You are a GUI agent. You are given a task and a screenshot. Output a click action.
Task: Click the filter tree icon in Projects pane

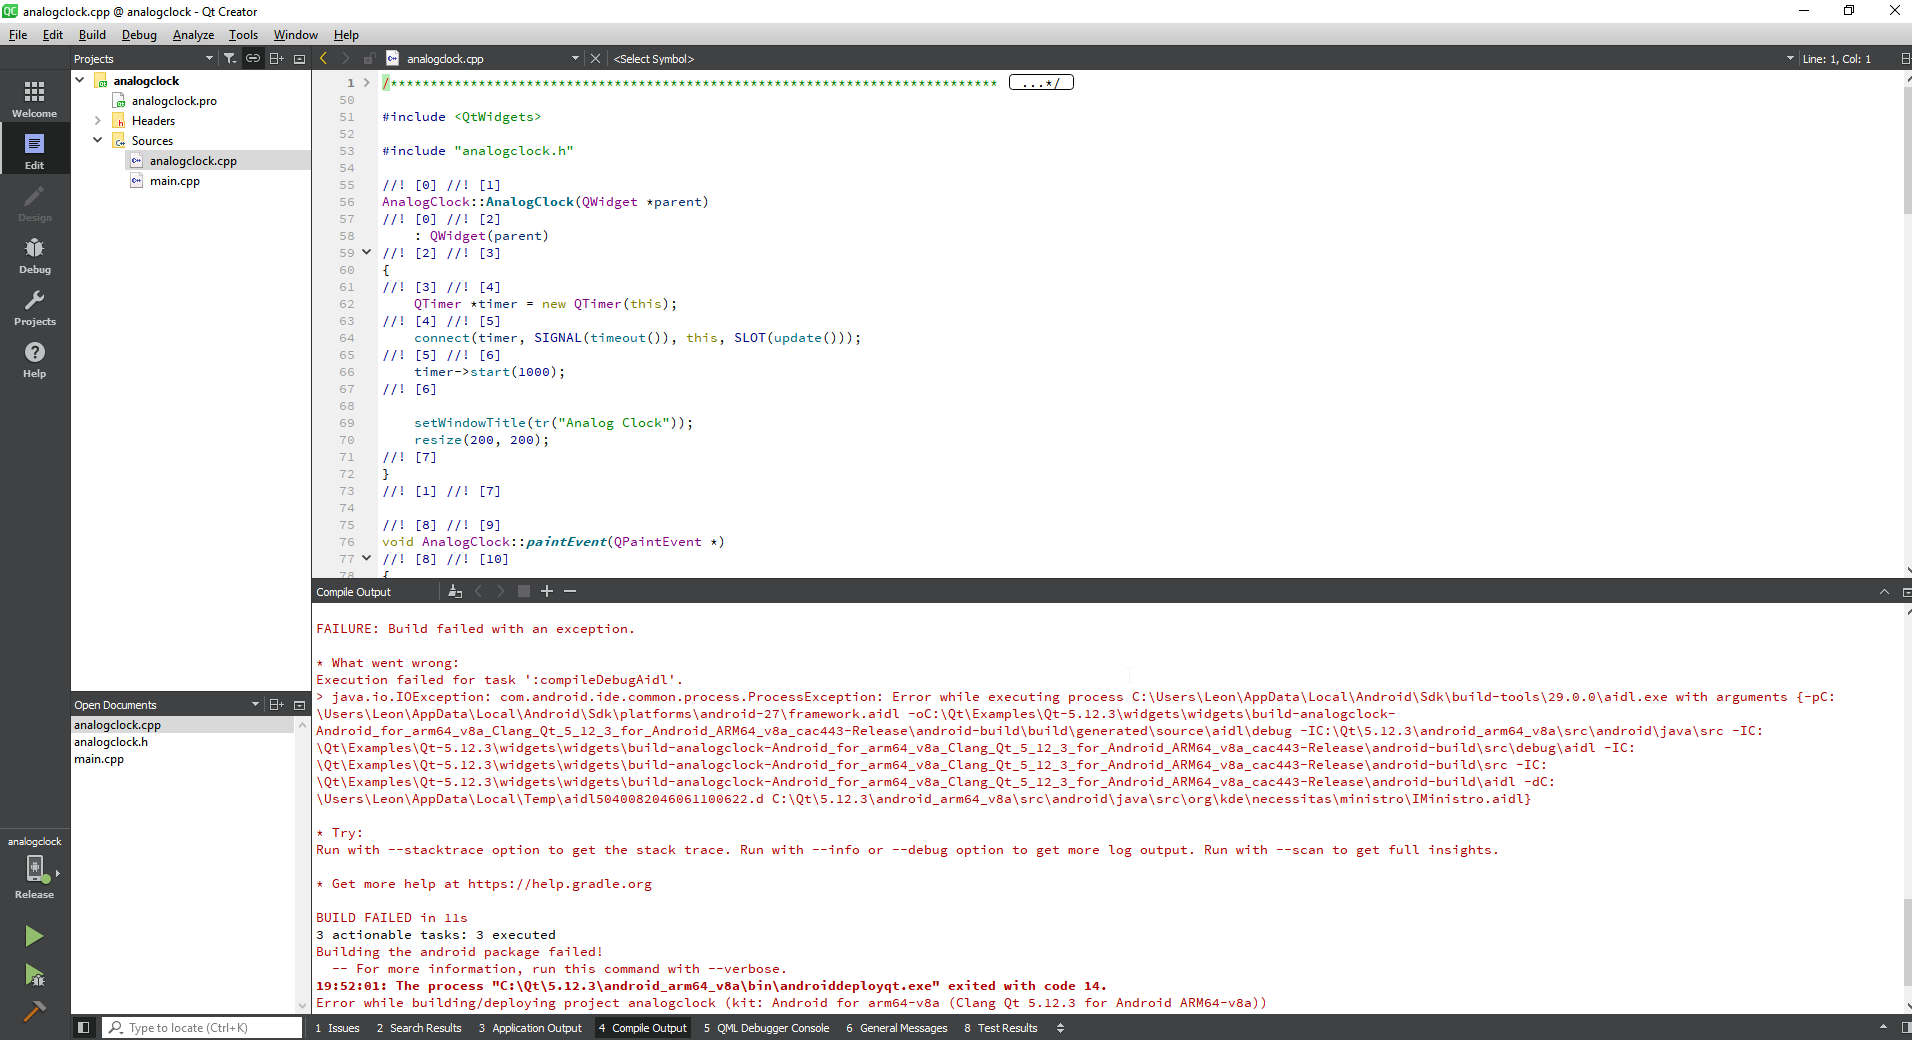(x=230, y=59)
